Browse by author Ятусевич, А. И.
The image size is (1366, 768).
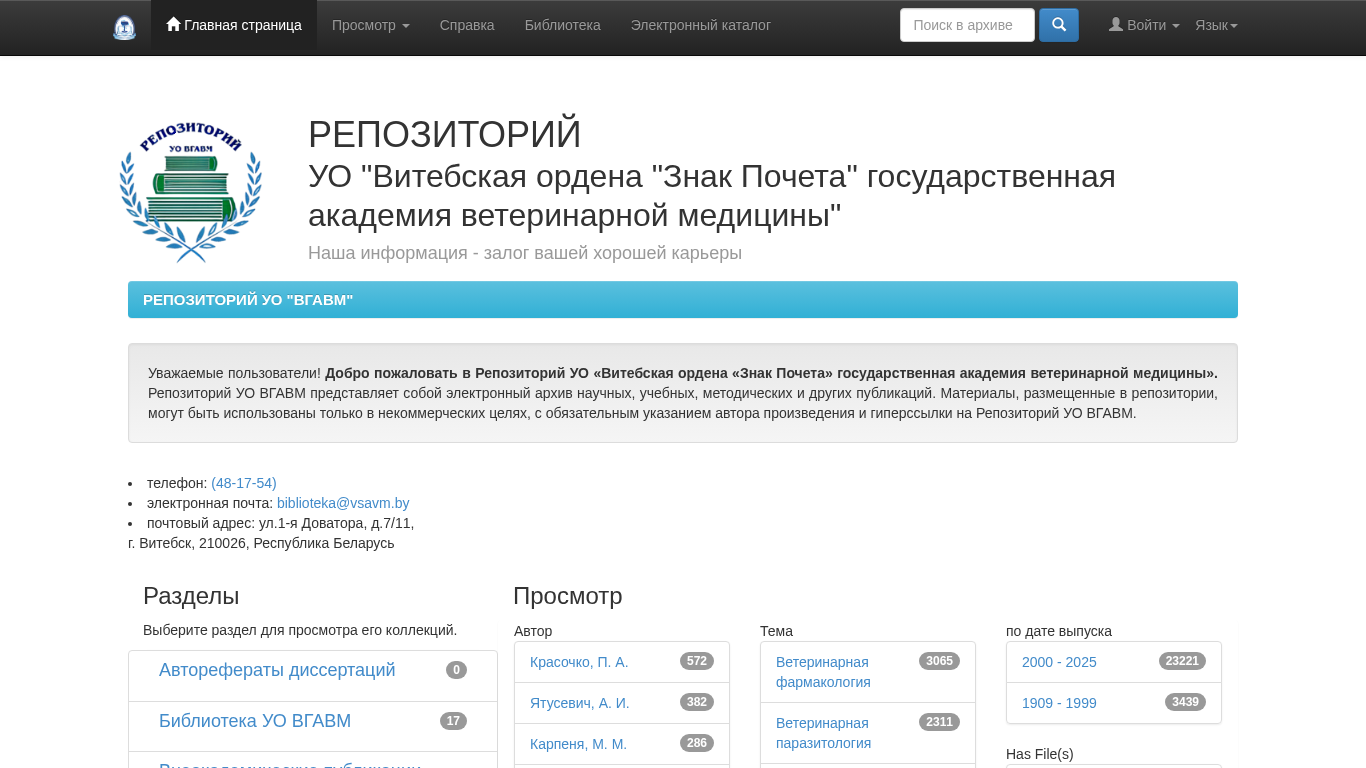pos(579,703)
